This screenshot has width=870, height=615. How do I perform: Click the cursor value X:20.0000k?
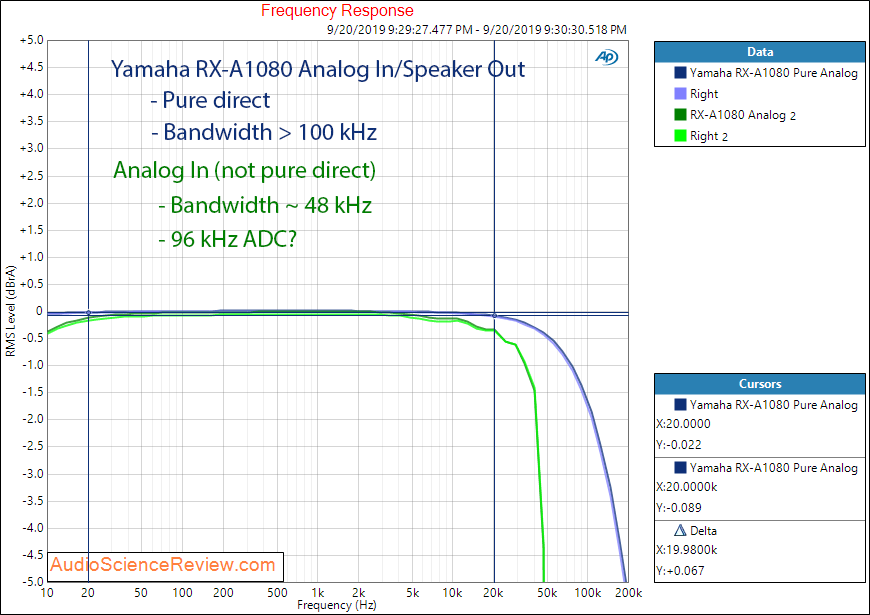click(686, 487)
